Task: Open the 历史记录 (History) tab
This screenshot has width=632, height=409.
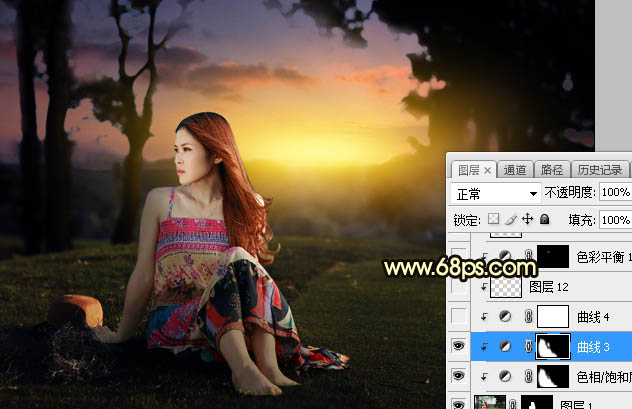Action: [x=600, y=170]
